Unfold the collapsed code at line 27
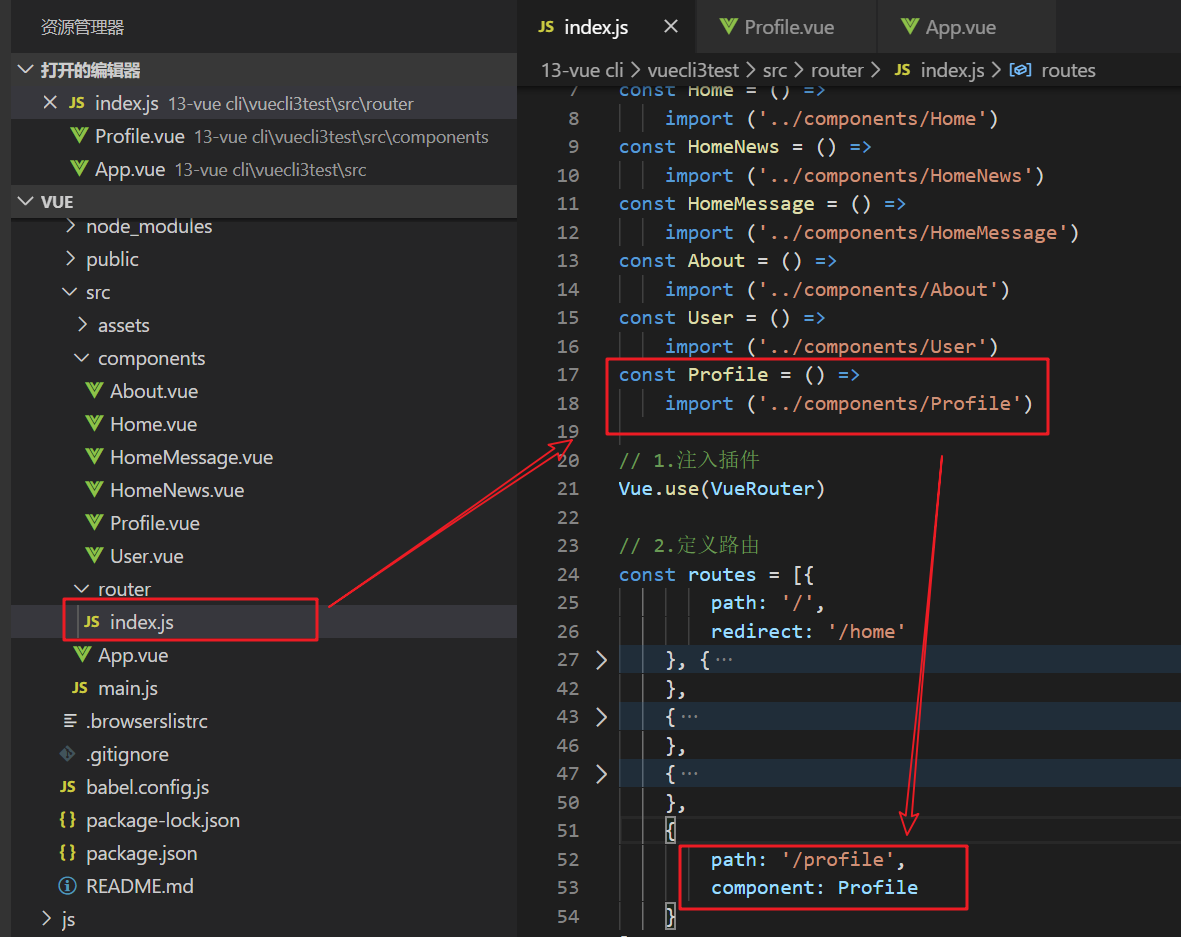The width and height of the screenshot is (1181, 937). click(601, 659)
